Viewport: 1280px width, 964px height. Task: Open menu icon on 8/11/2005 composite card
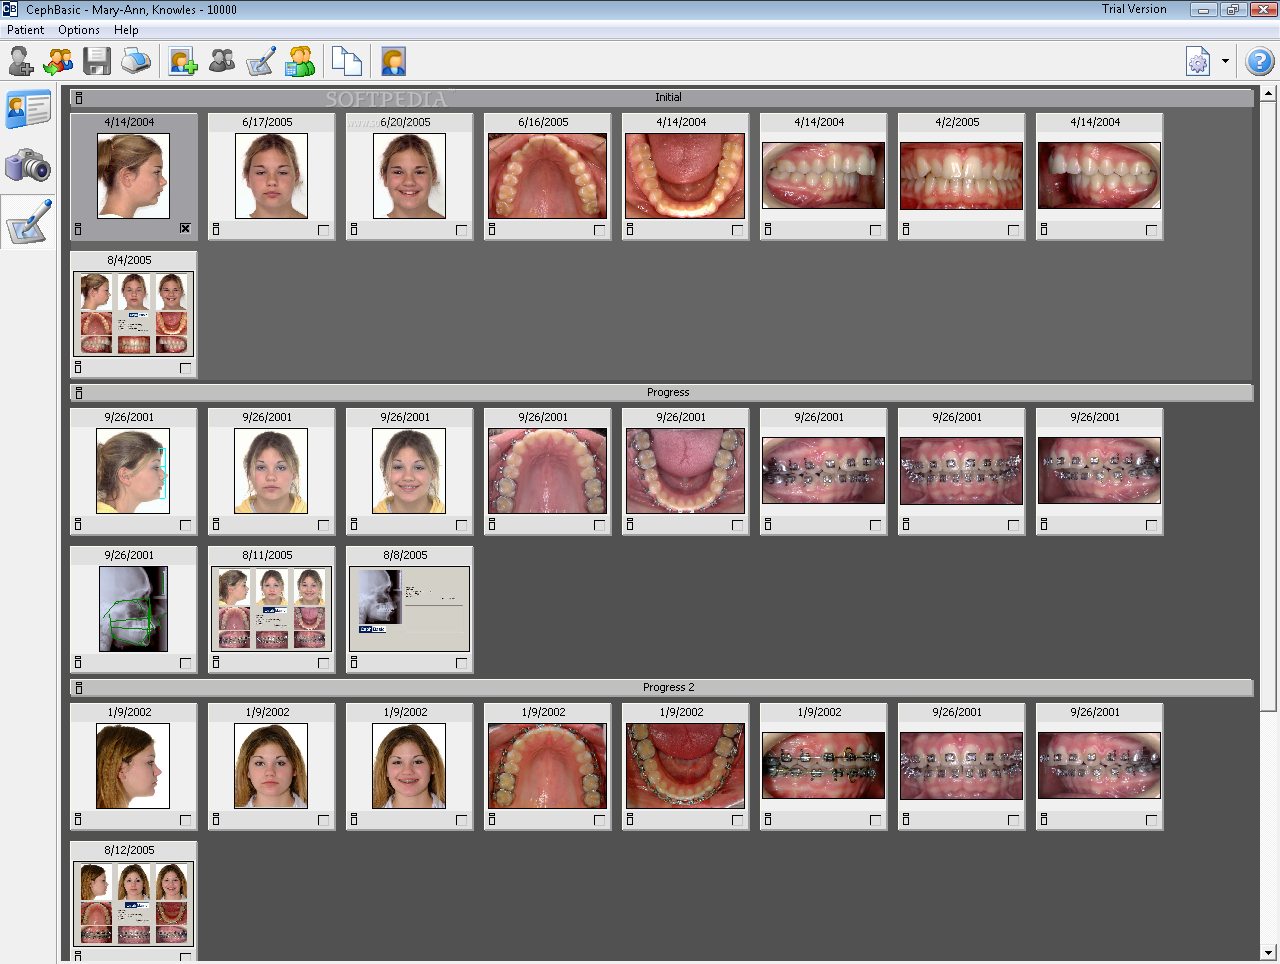(216, 663)
